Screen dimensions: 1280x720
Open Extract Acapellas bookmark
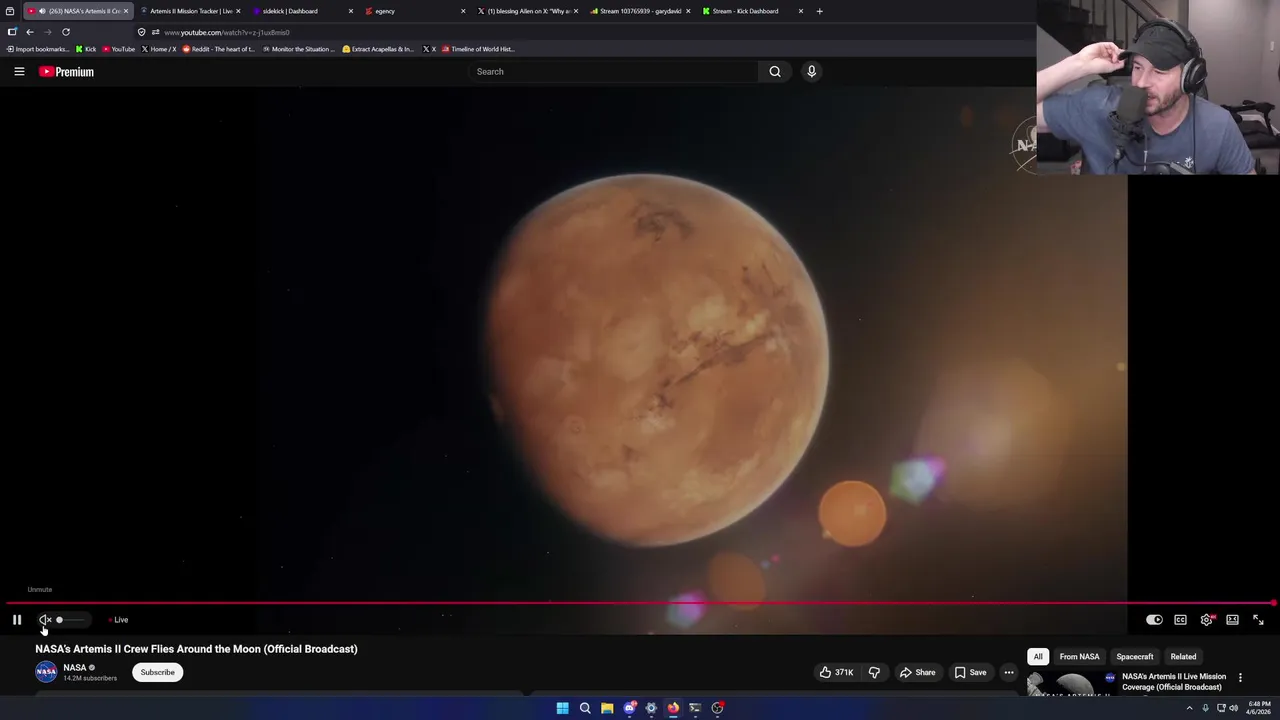click(378, 49)
